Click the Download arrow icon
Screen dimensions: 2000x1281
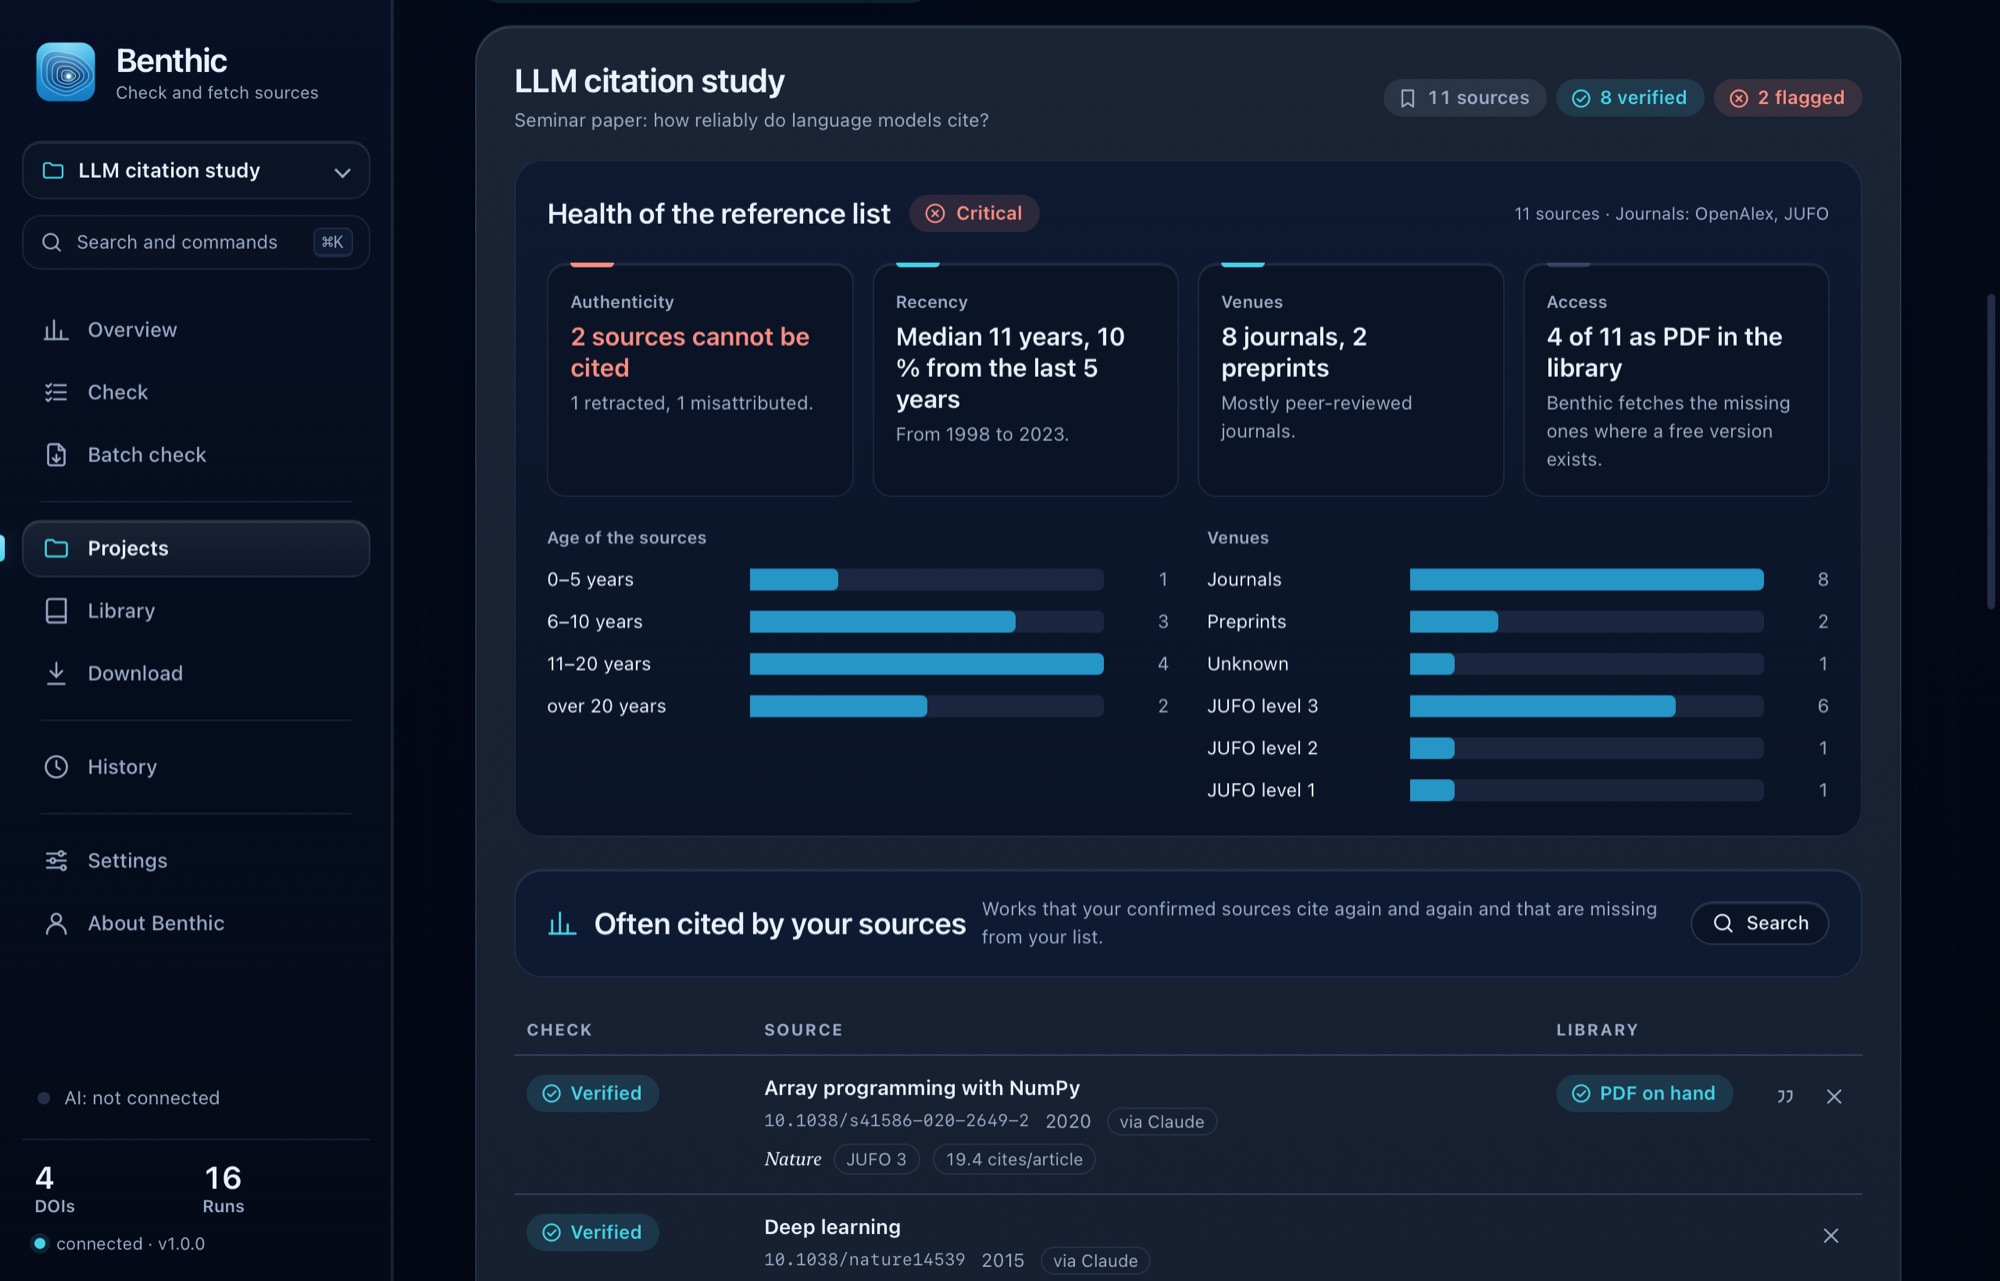[x=56, y=673]
